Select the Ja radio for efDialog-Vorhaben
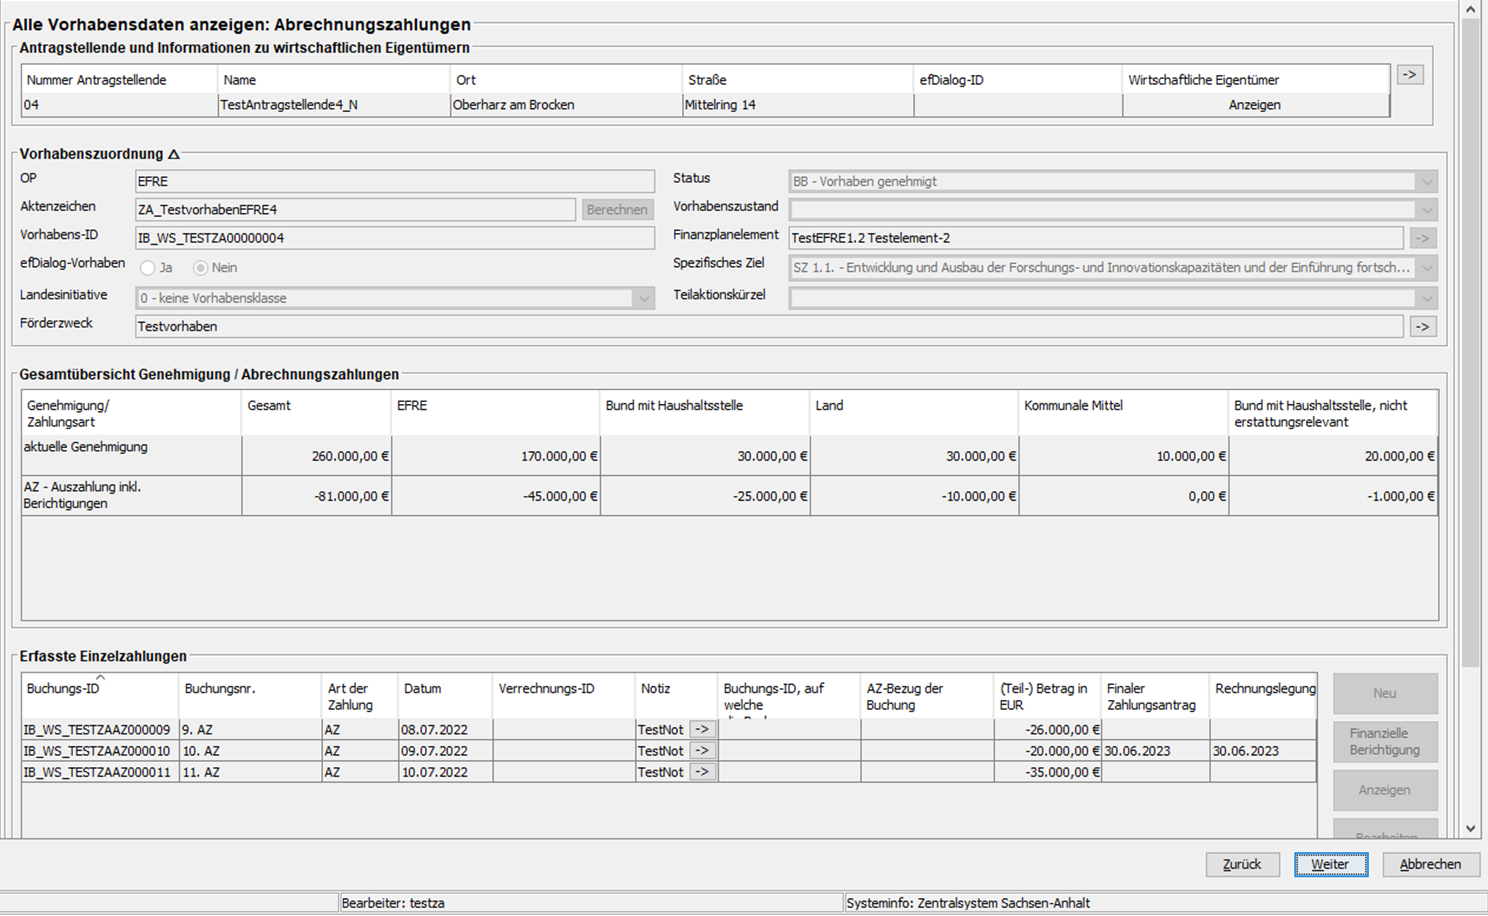This screenshot has width=1488, height=916. tap(148, 268)
